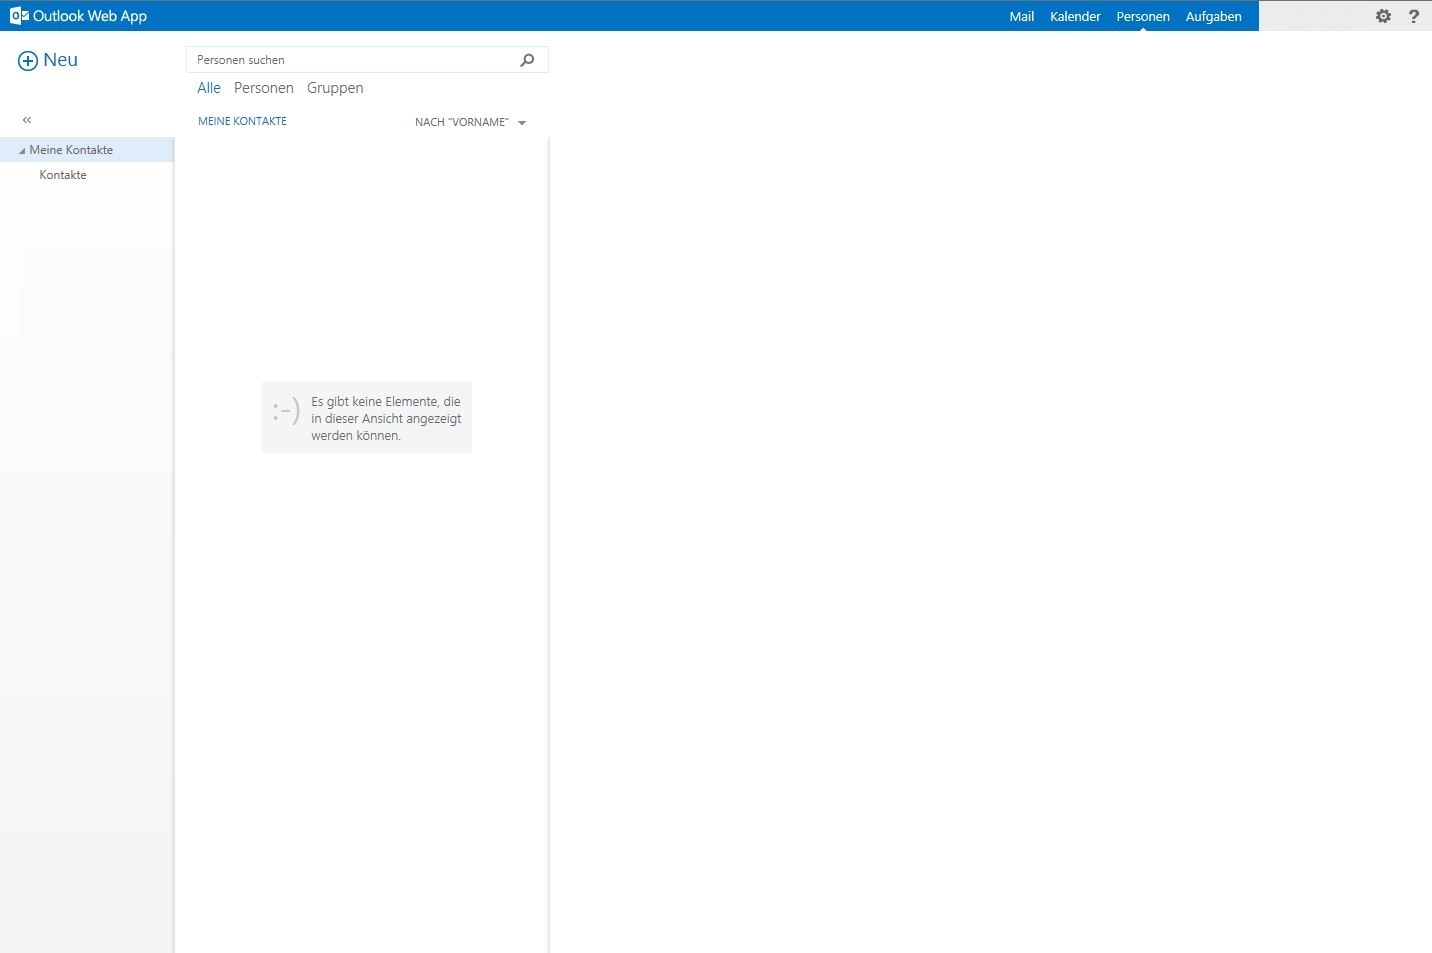Click the Outlook Web App logo icon
The height and width of the screenshot is (953, 1432).
19,16
